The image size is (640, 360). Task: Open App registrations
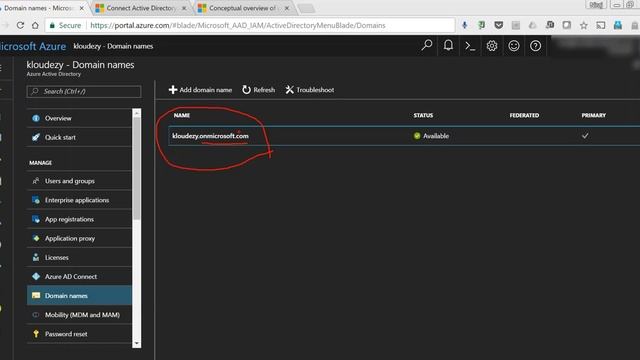[79, 219]
